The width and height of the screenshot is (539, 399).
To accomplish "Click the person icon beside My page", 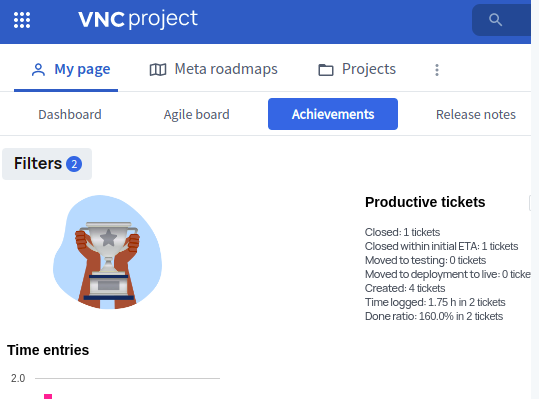I will point(38,70).
